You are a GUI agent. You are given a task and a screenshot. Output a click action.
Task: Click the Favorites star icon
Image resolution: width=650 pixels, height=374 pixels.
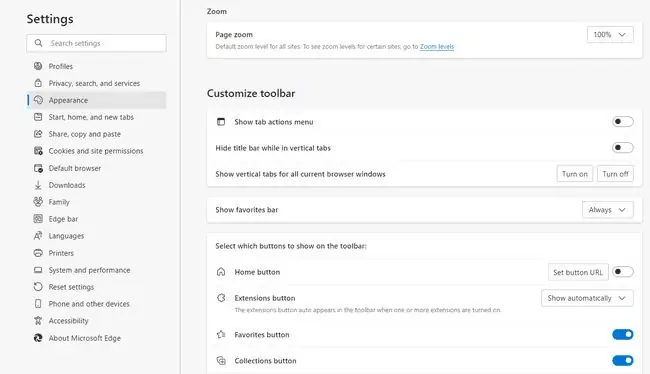[221, 334]
